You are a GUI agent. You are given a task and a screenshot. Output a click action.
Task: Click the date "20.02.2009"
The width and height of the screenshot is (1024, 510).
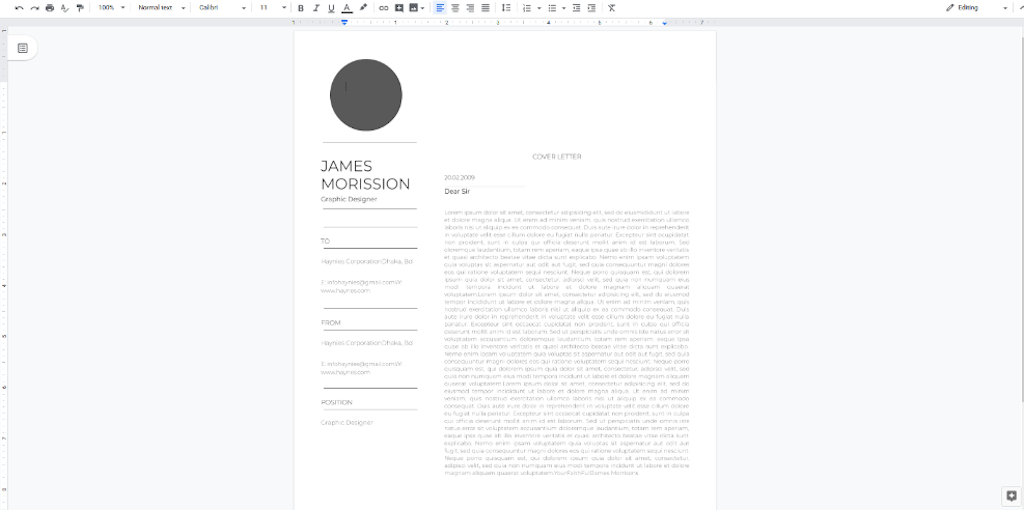pos(460,178)
